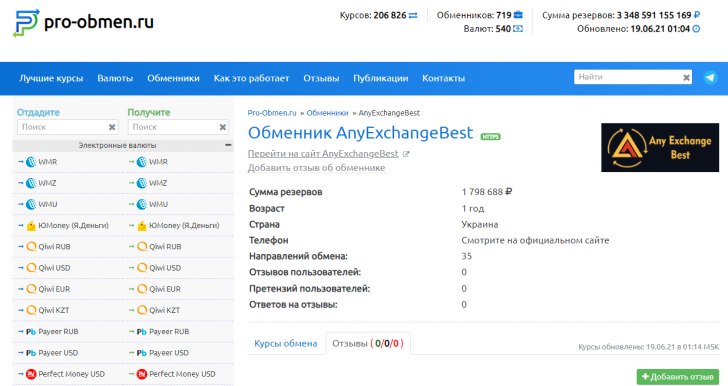Choose Payeer USD in Отдайте column
728x386 pixels.
pyautogui.click(x=58, y=353)
